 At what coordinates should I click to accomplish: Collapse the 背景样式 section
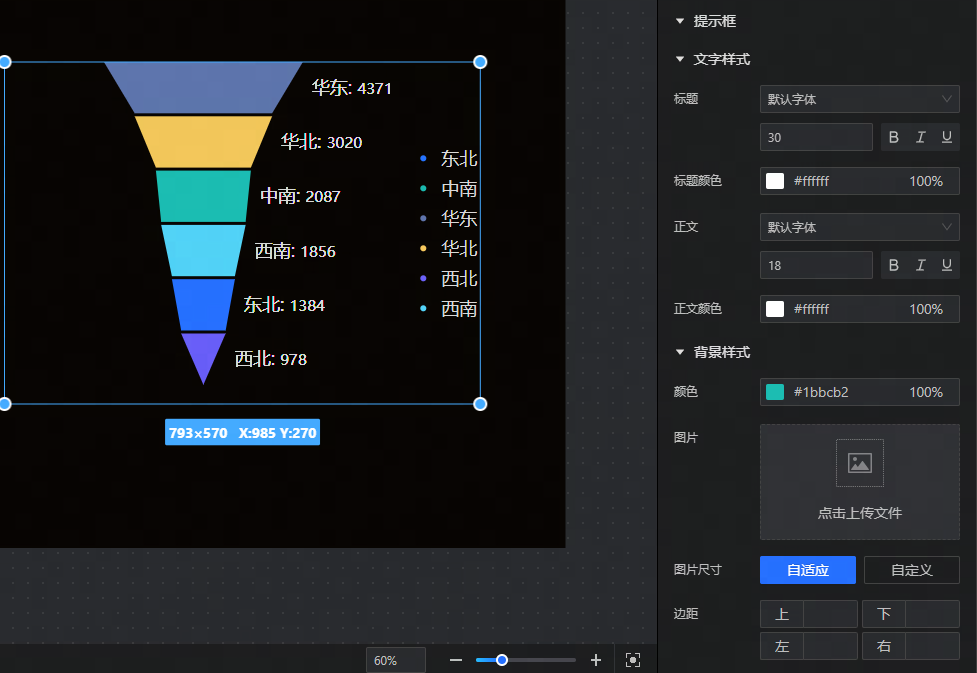click(x=680, y=352)
